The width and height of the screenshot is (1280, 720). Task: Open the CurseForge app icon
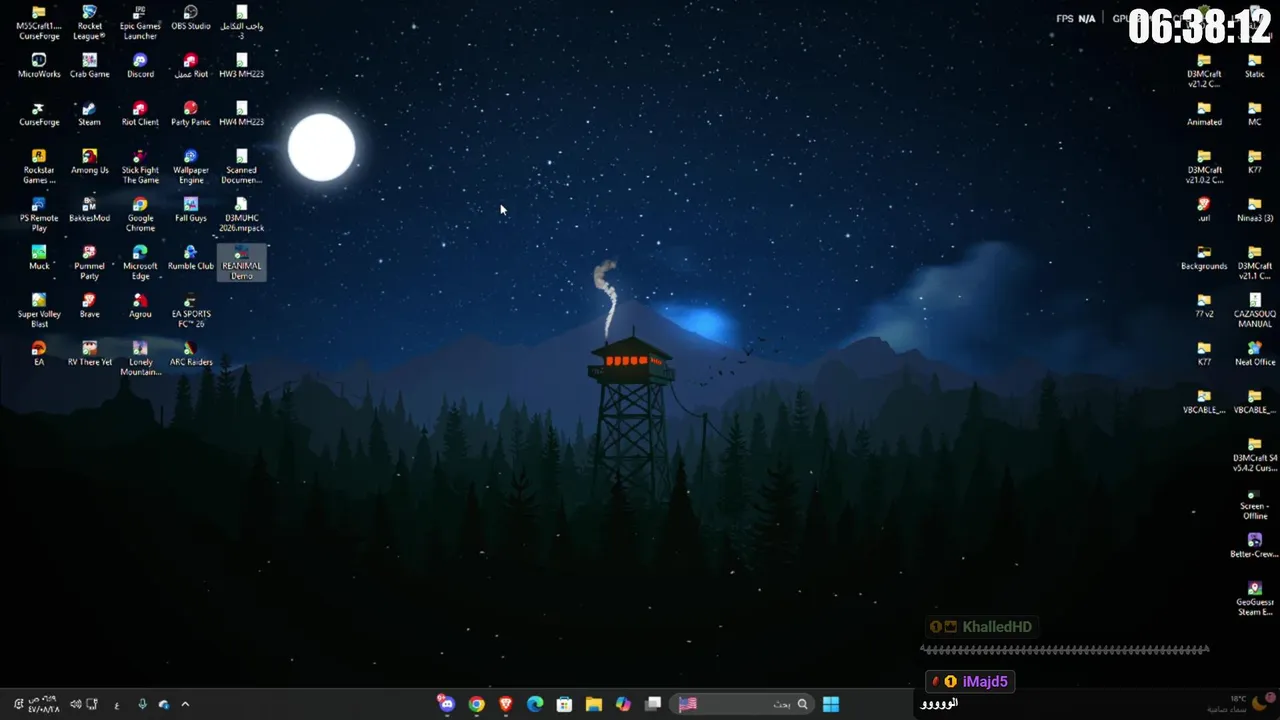pos(39,114)
